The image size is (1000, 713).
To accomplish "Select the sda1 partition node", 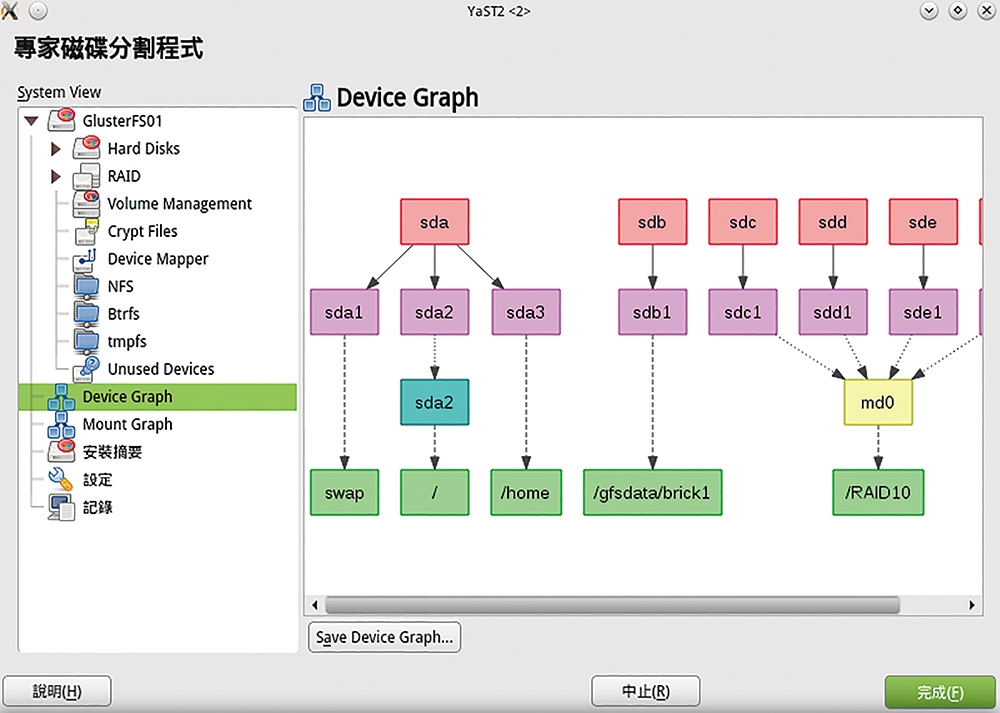I will coord(344,312).
